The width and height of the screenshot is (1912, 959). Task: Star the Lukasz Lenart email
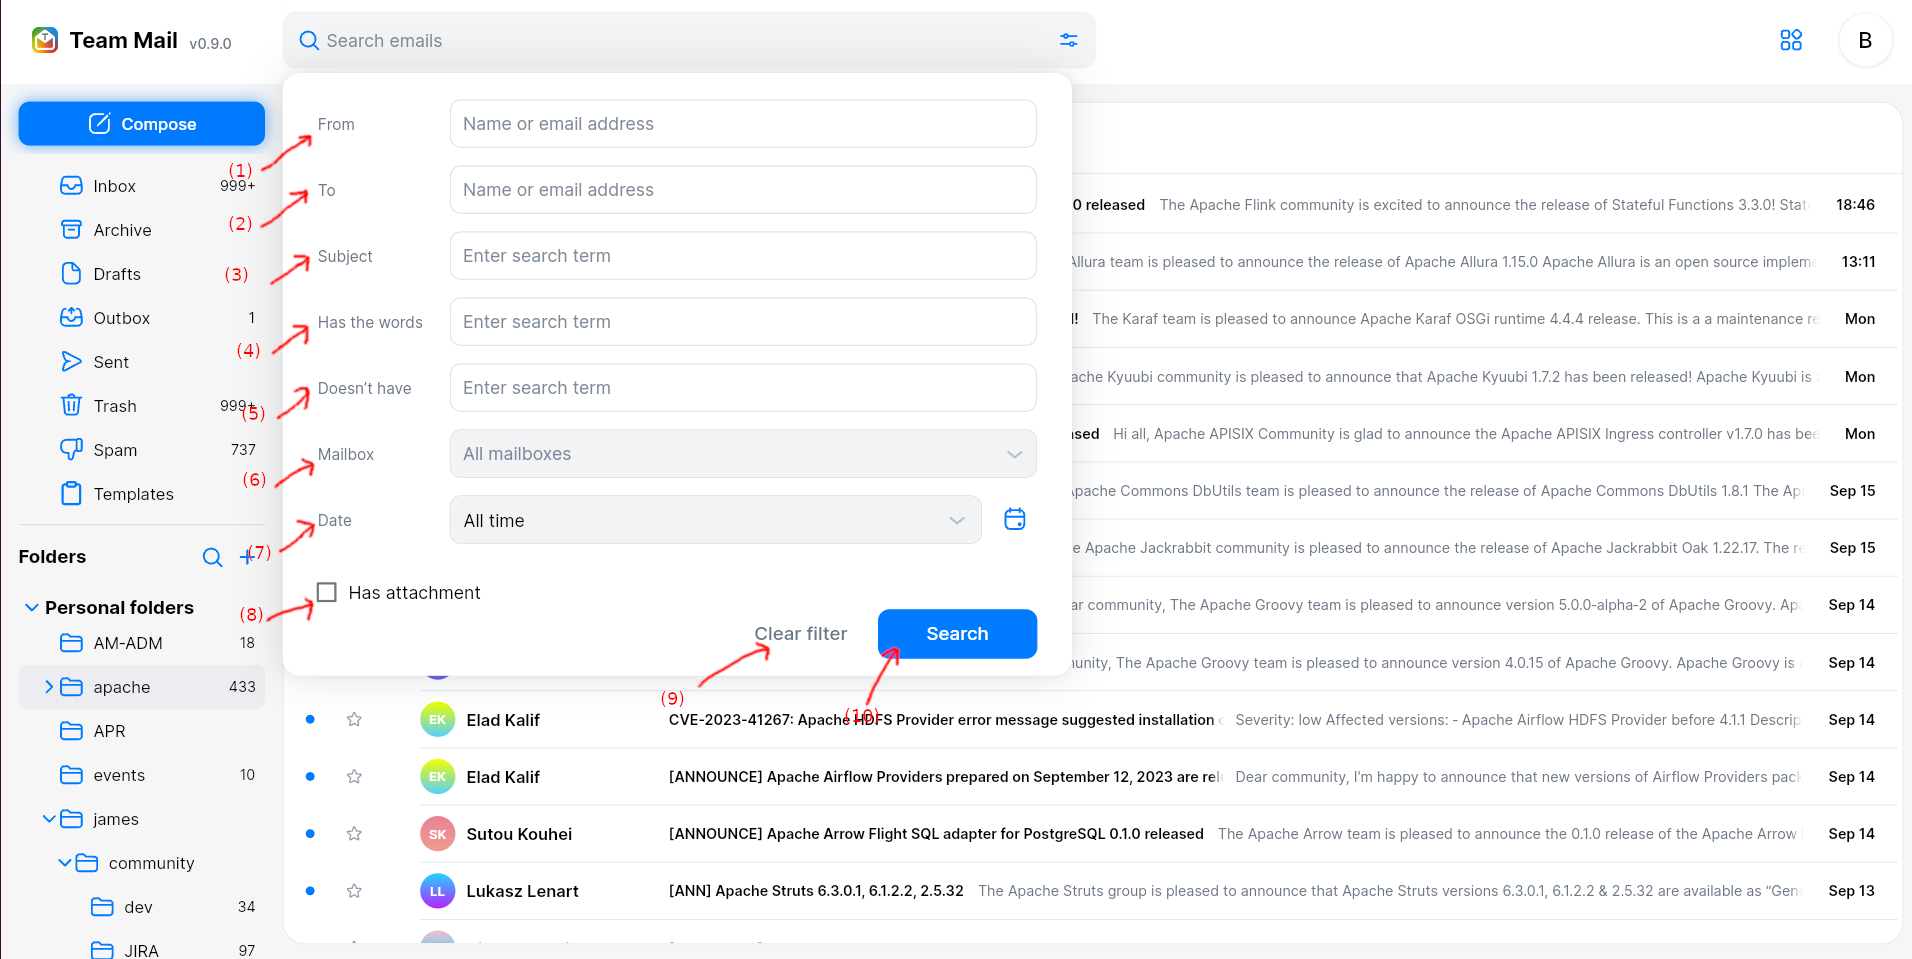click(x=354, y=890)
